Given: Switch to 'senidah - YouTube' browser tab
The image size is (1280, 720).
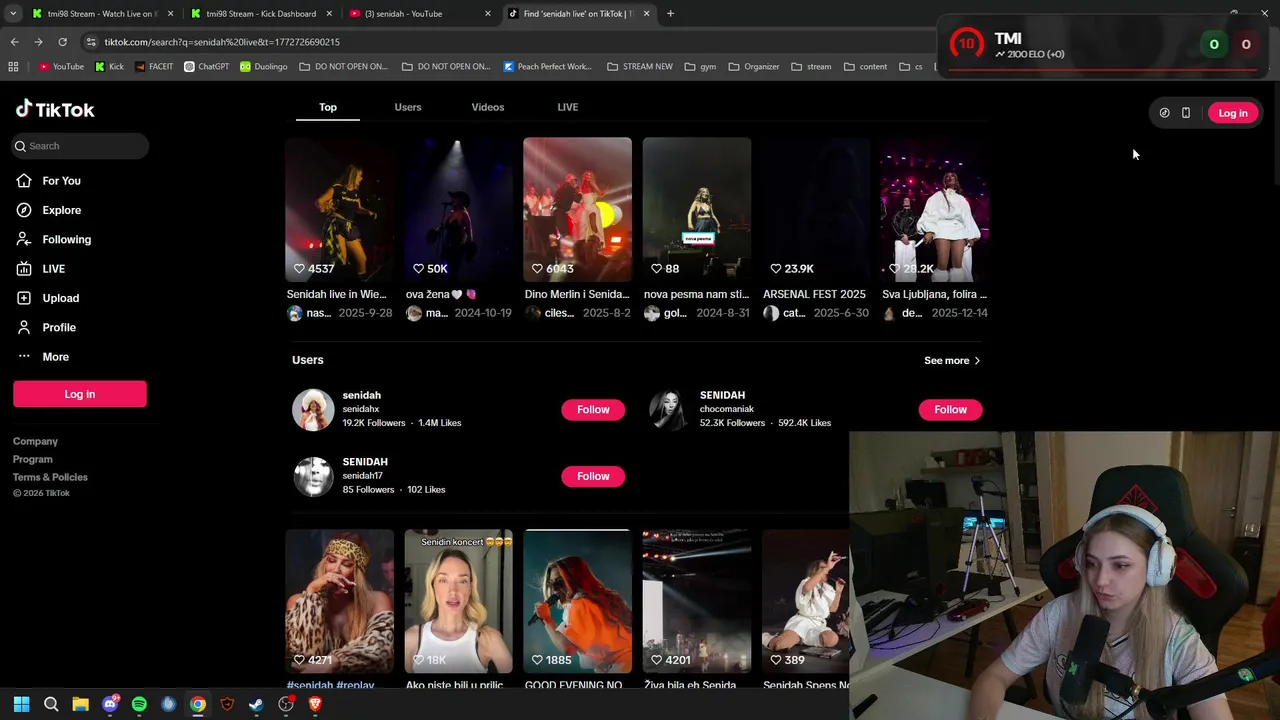Looking at the screenshot, I should 419,14.
